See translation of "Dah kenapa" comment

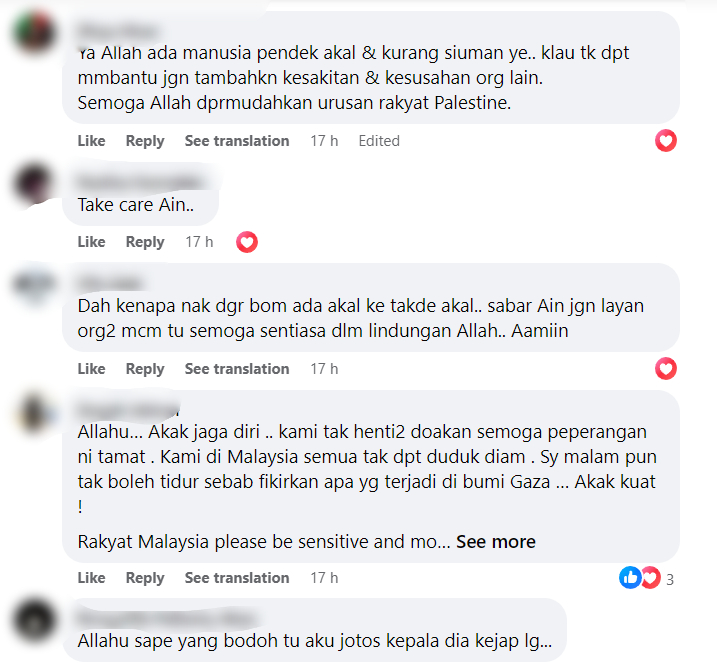pyautogui.click(x=237, y=369)
